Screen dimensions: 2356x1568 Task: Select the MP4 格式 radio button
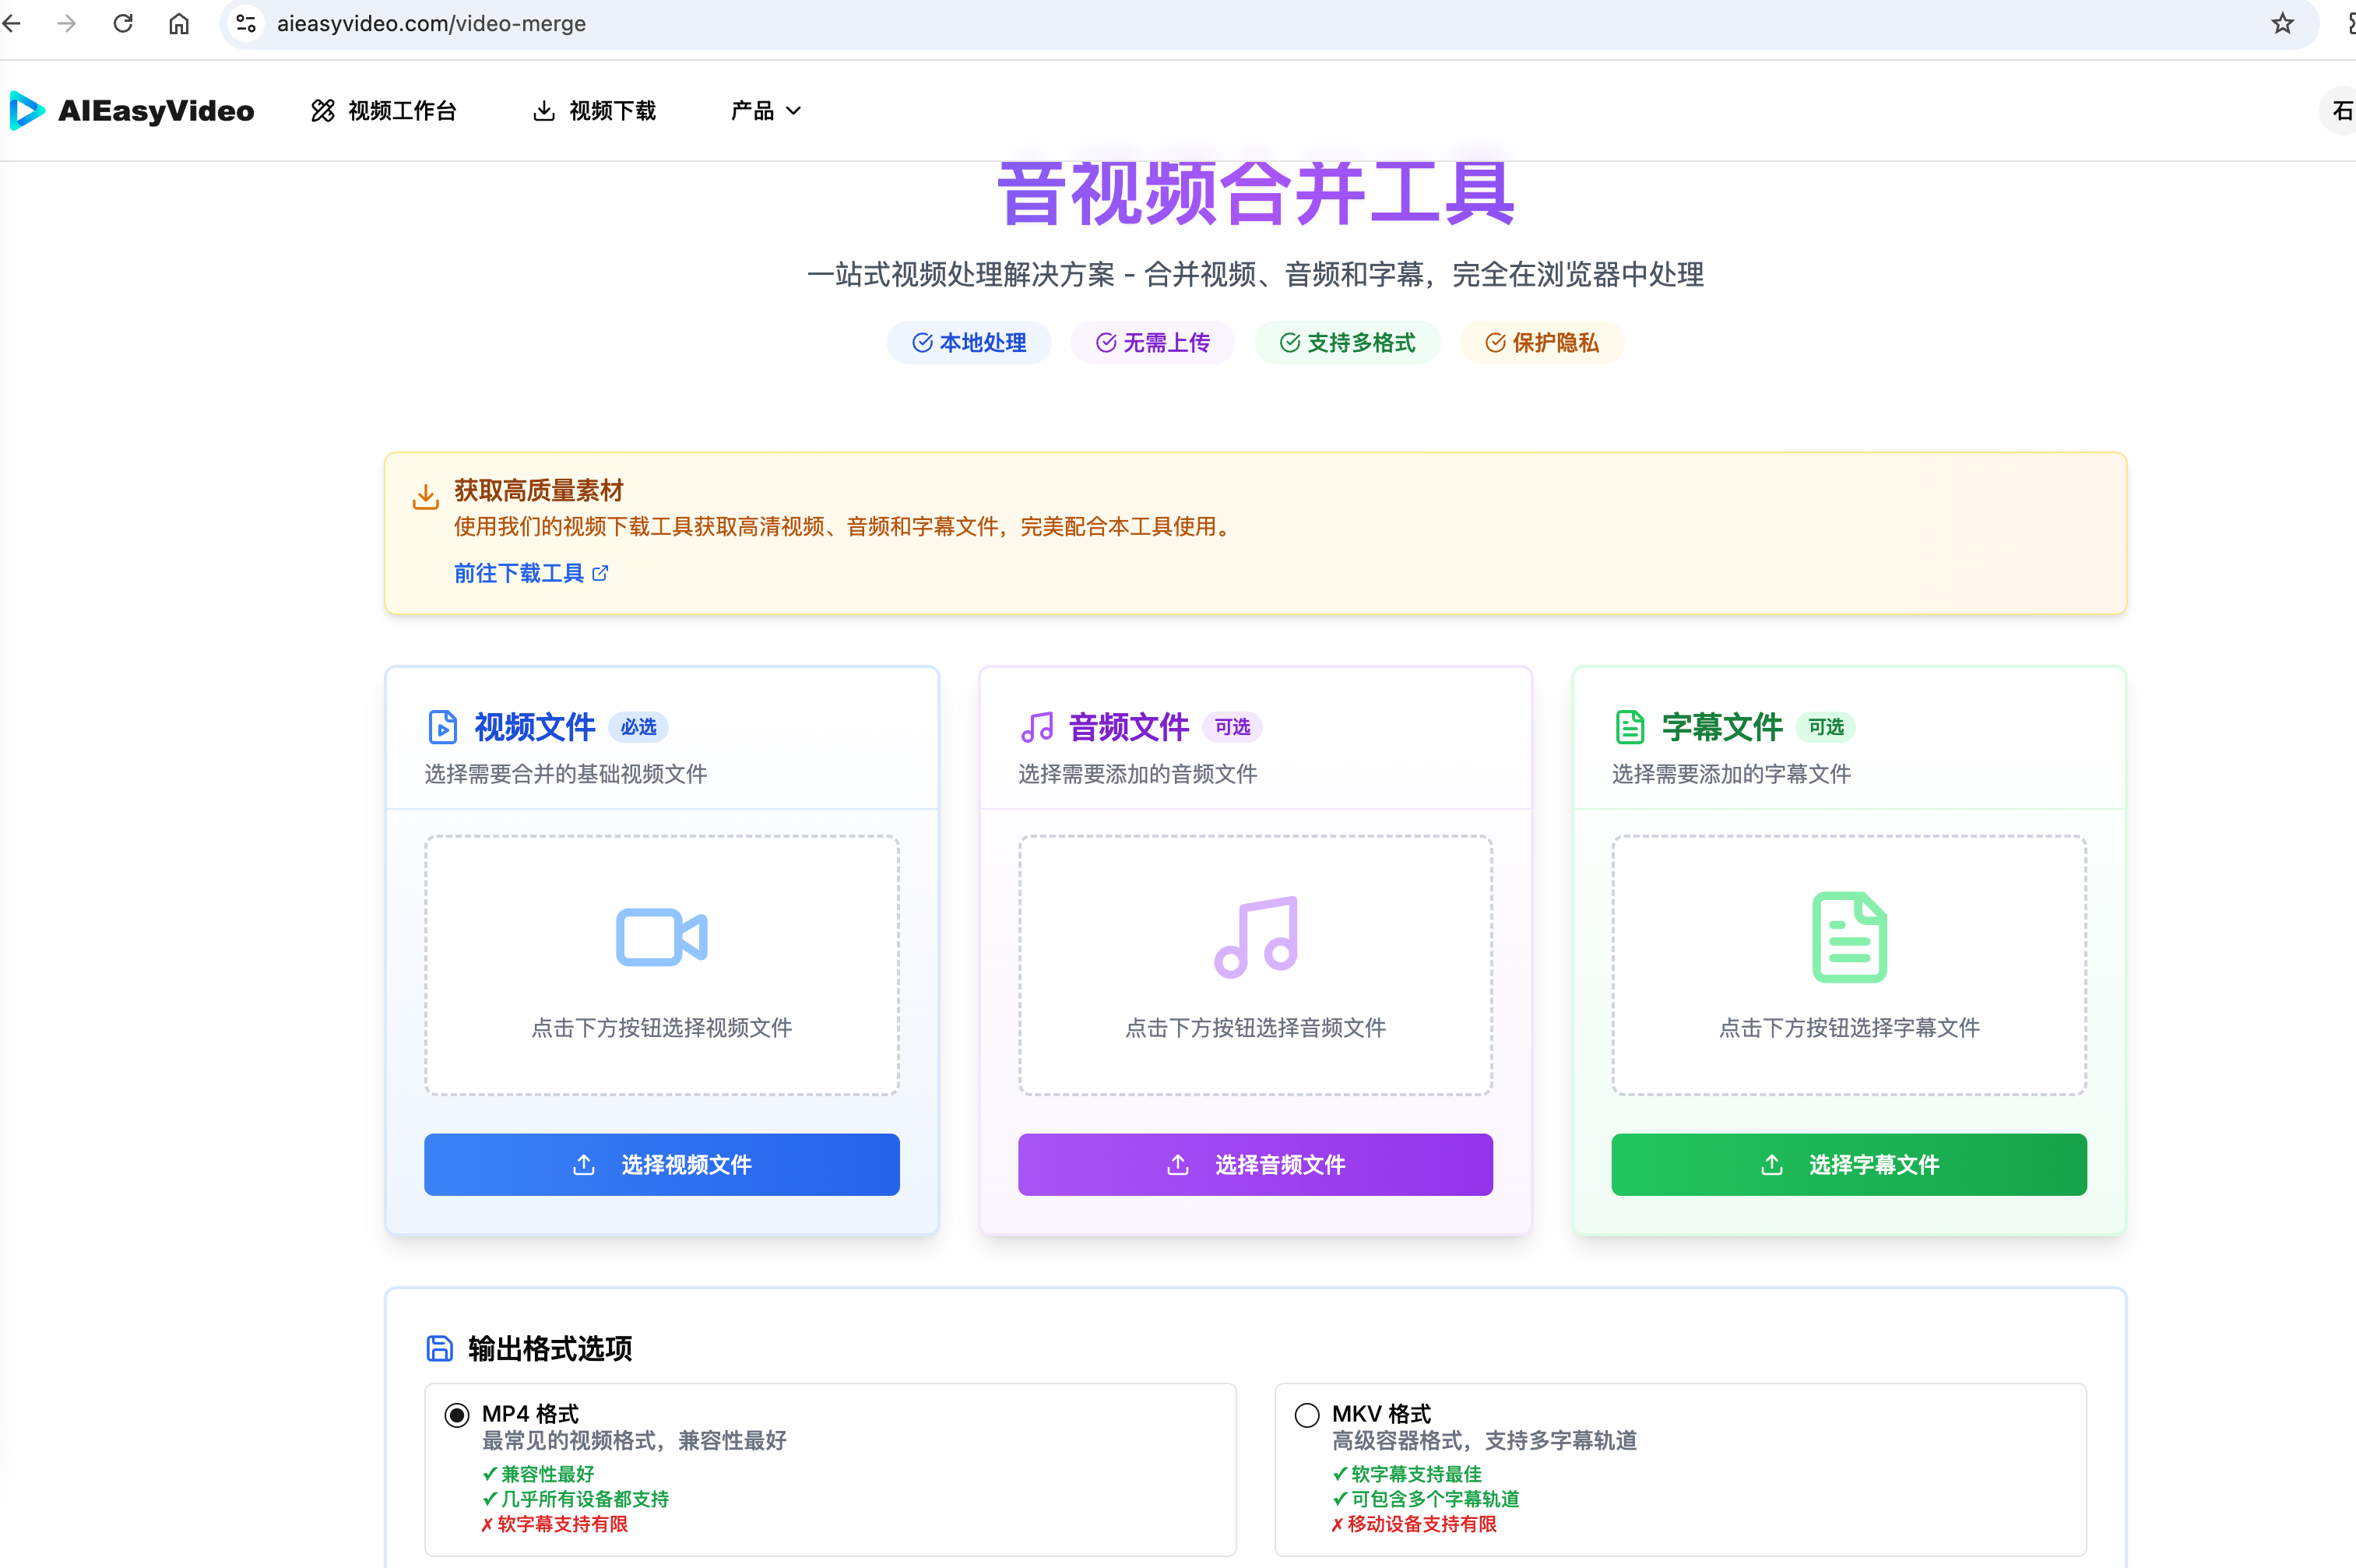(457, 1415)
